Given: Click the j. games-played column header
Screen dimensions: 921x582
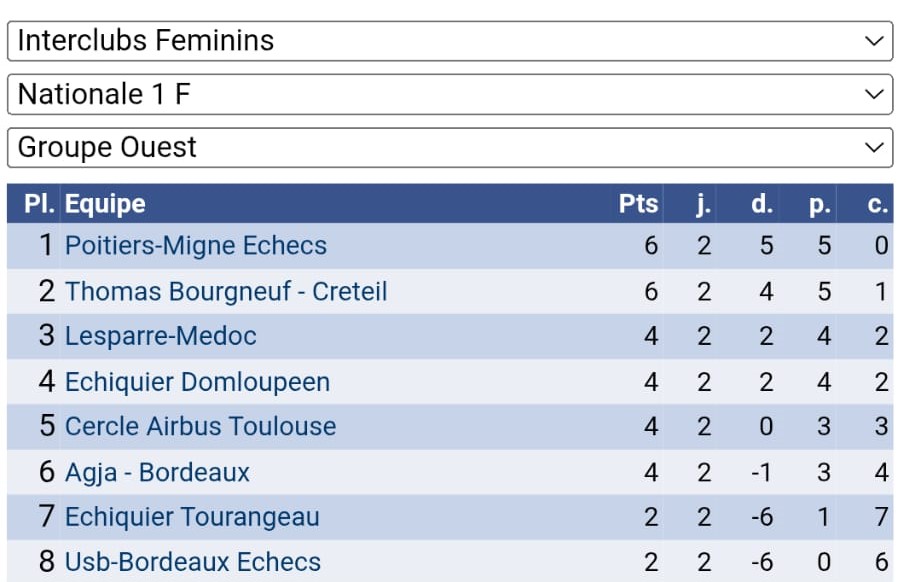Looking at the screenshot, I should click(x=703, y=204).
